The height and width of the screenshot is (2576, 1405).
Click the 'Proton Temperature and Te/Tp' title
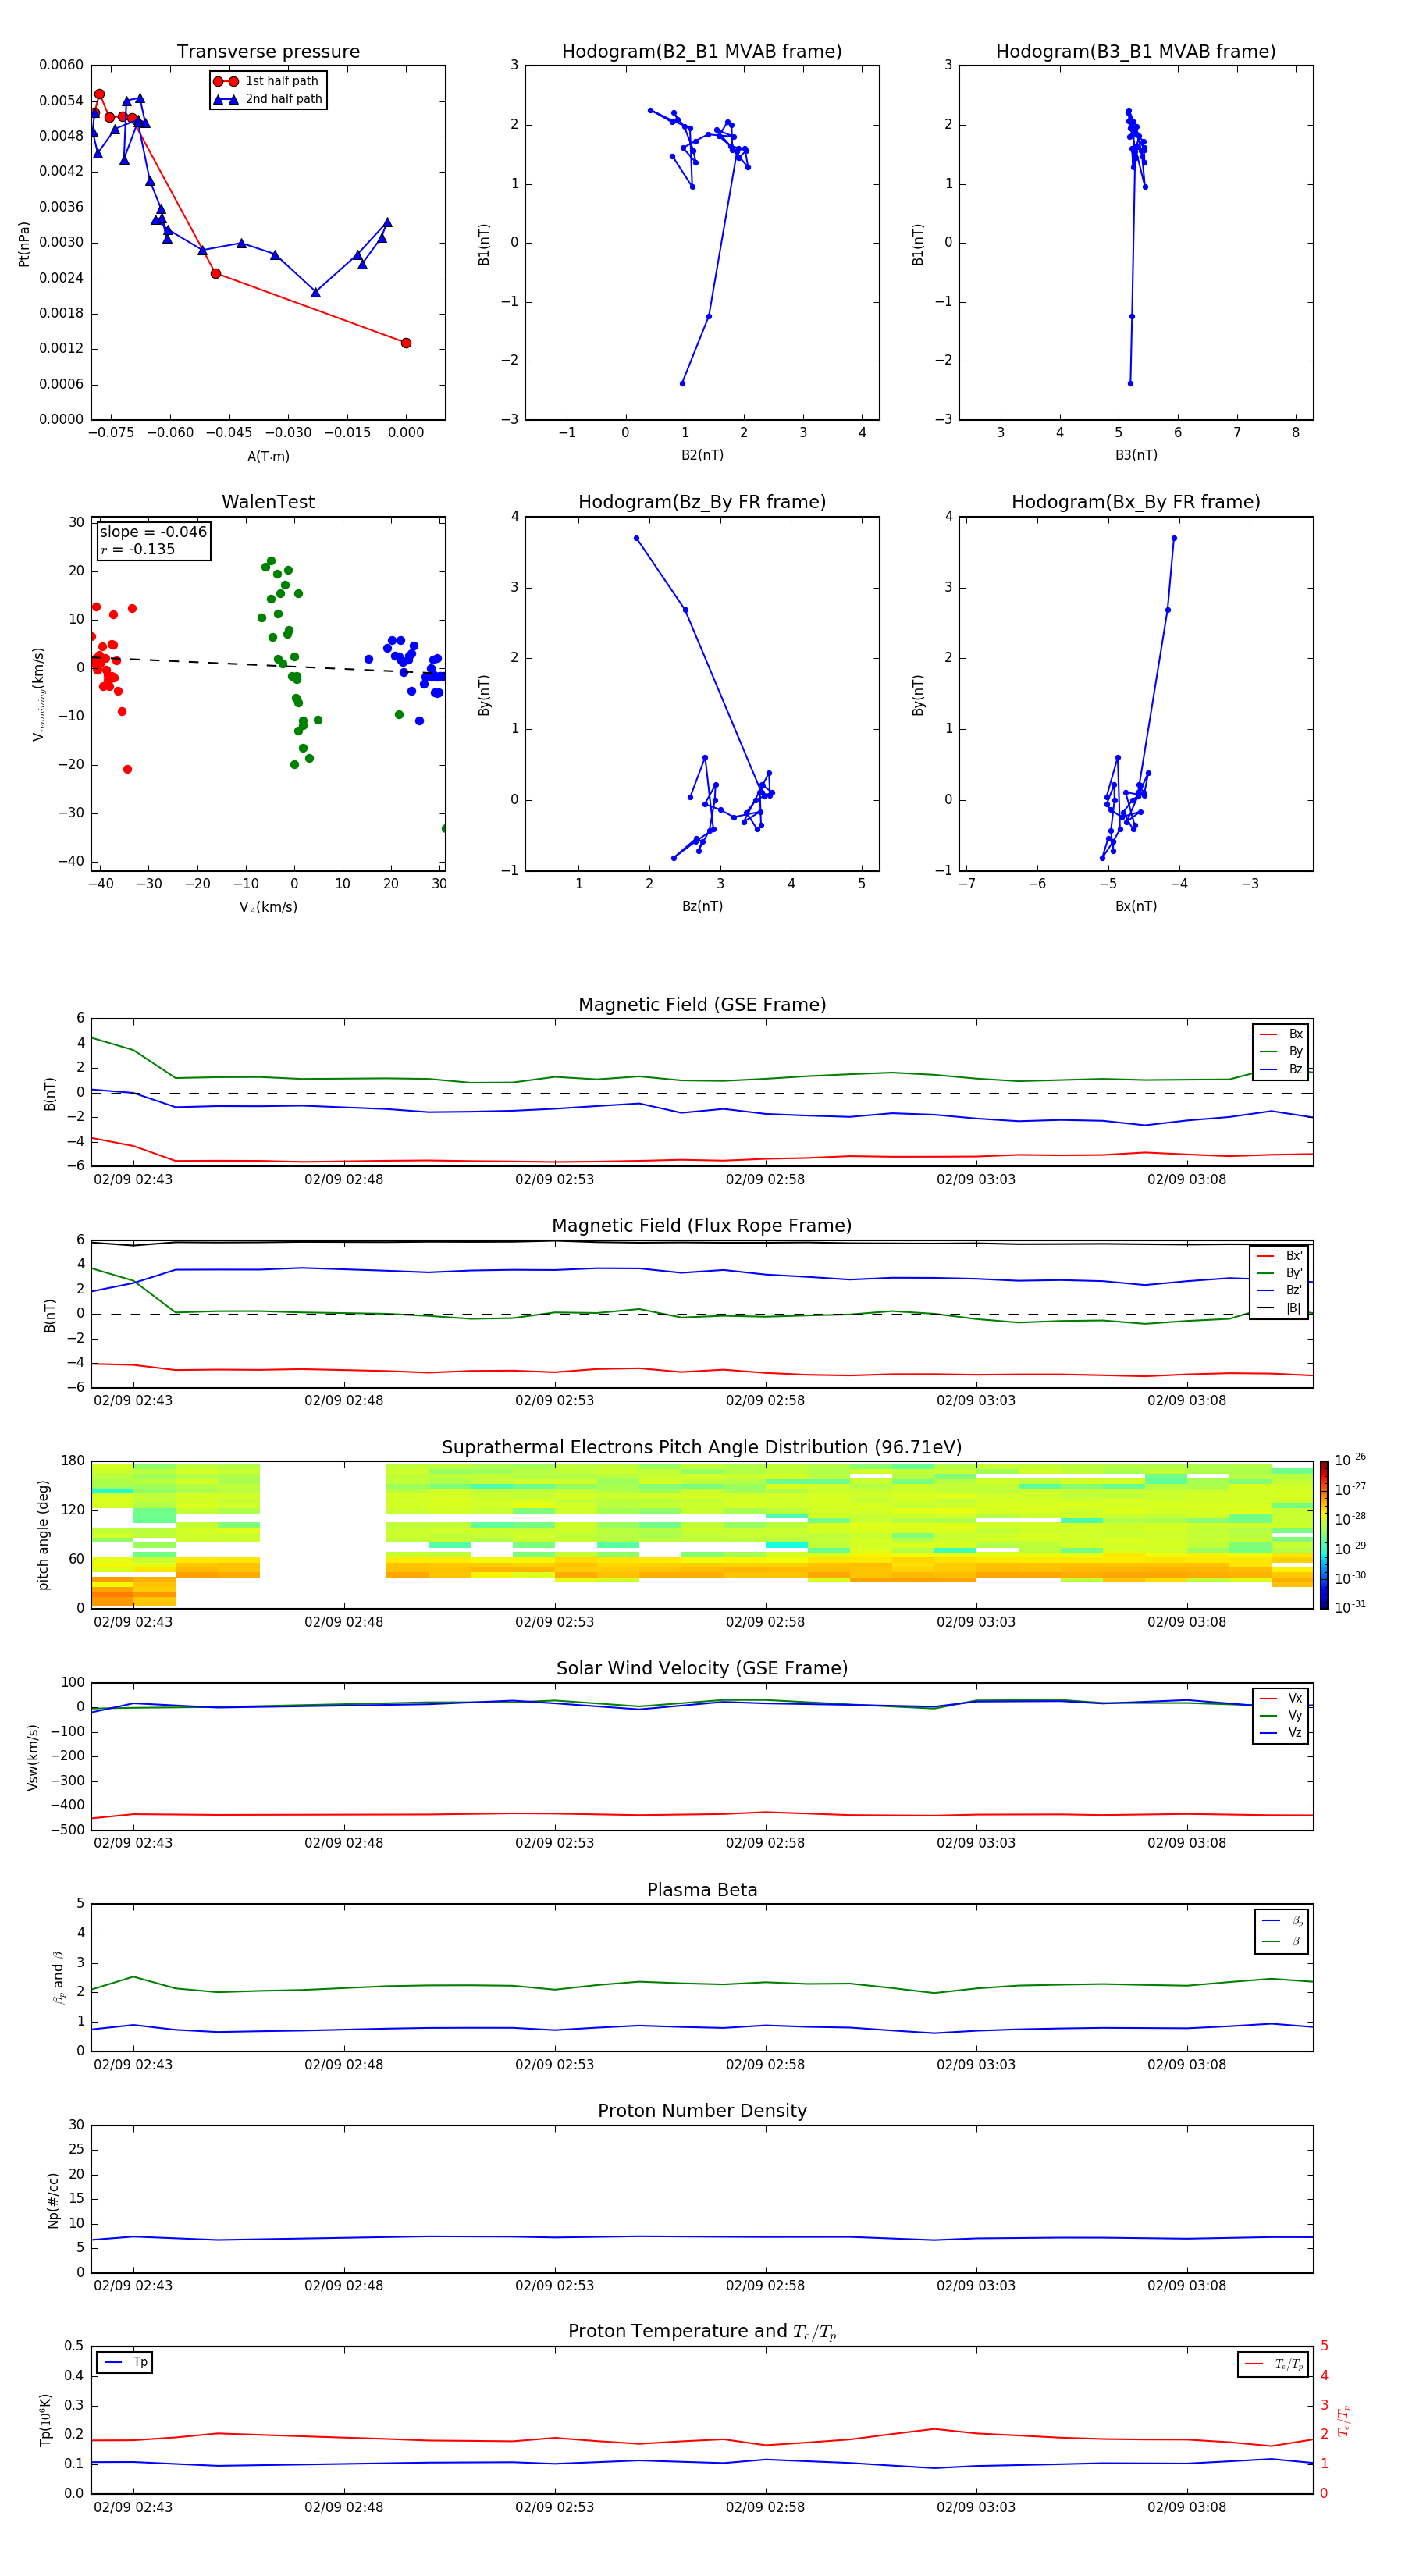pyautogui.click(x=702, y=2332)
